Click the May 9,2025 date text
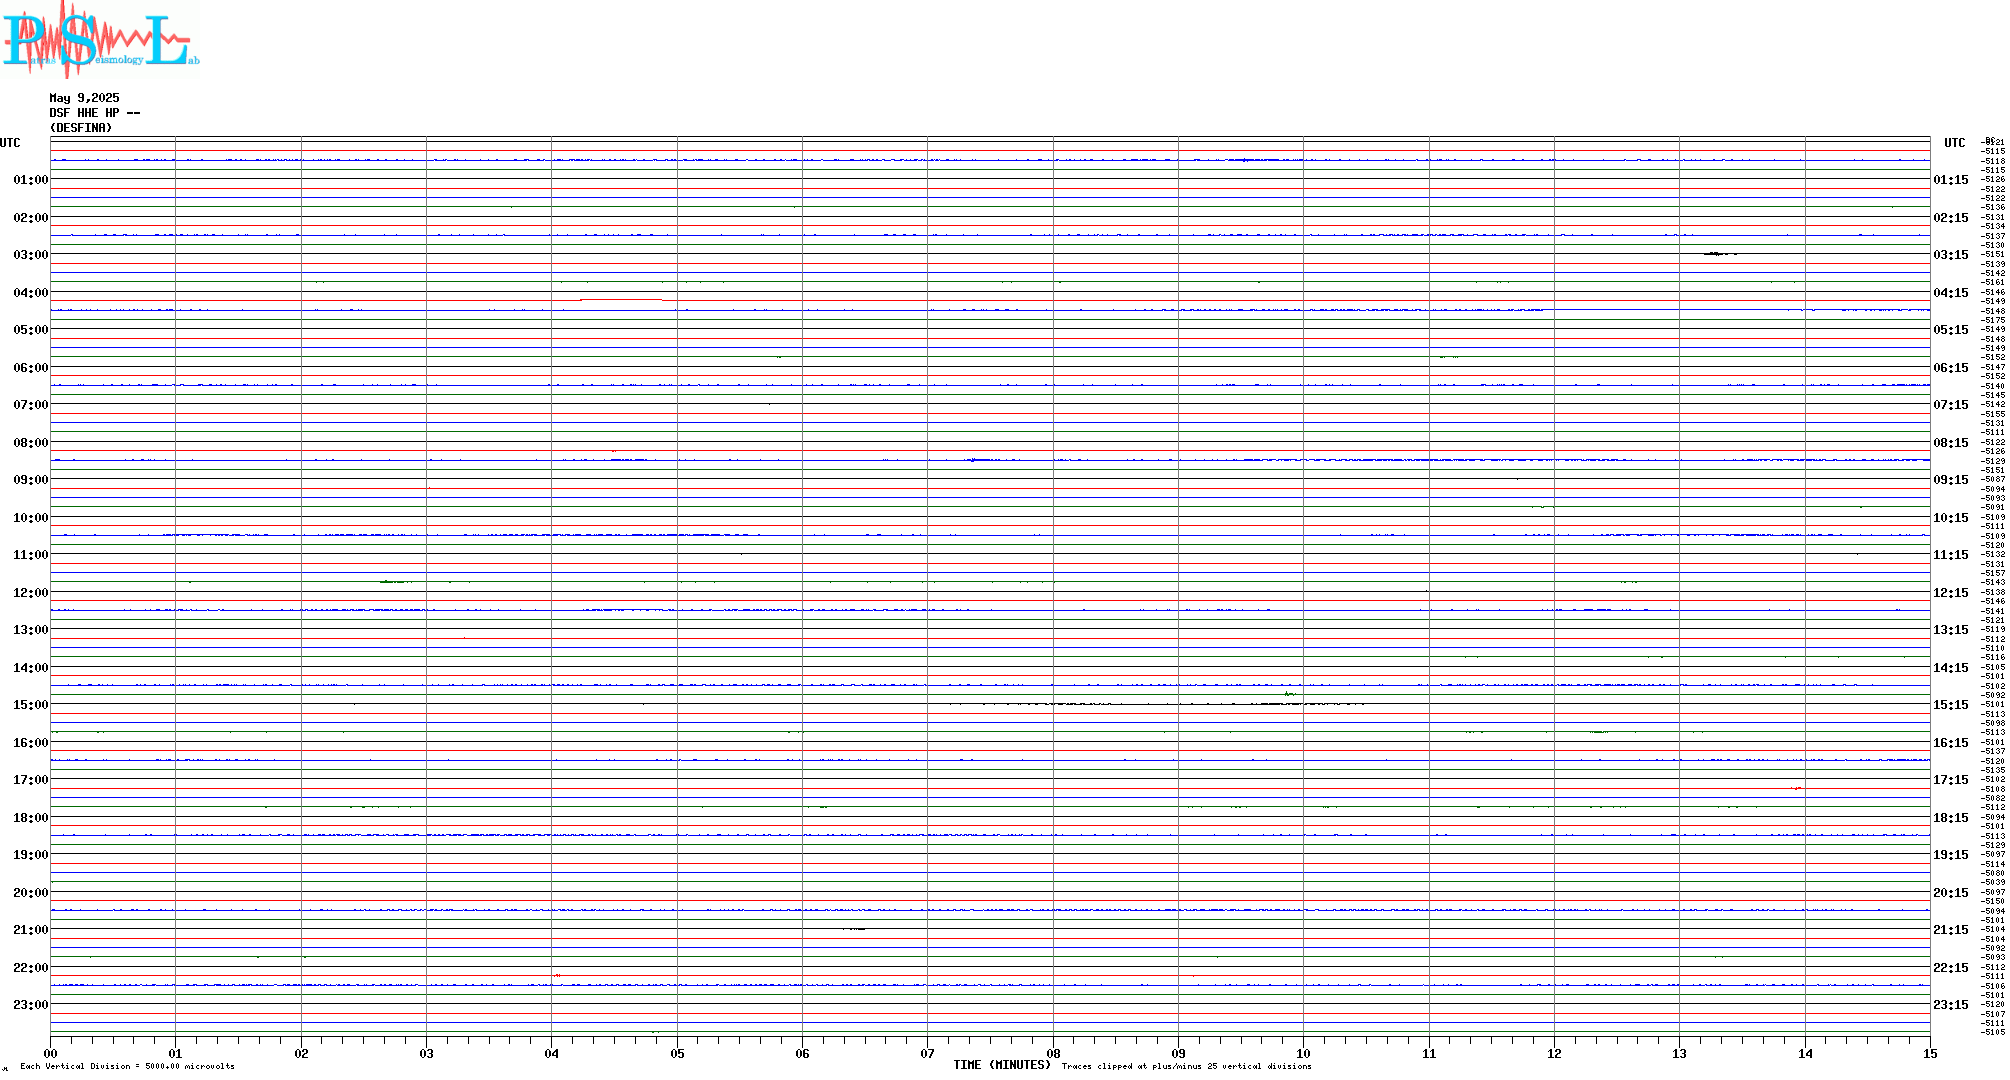2010x1080 pixels. click(84, 98)
